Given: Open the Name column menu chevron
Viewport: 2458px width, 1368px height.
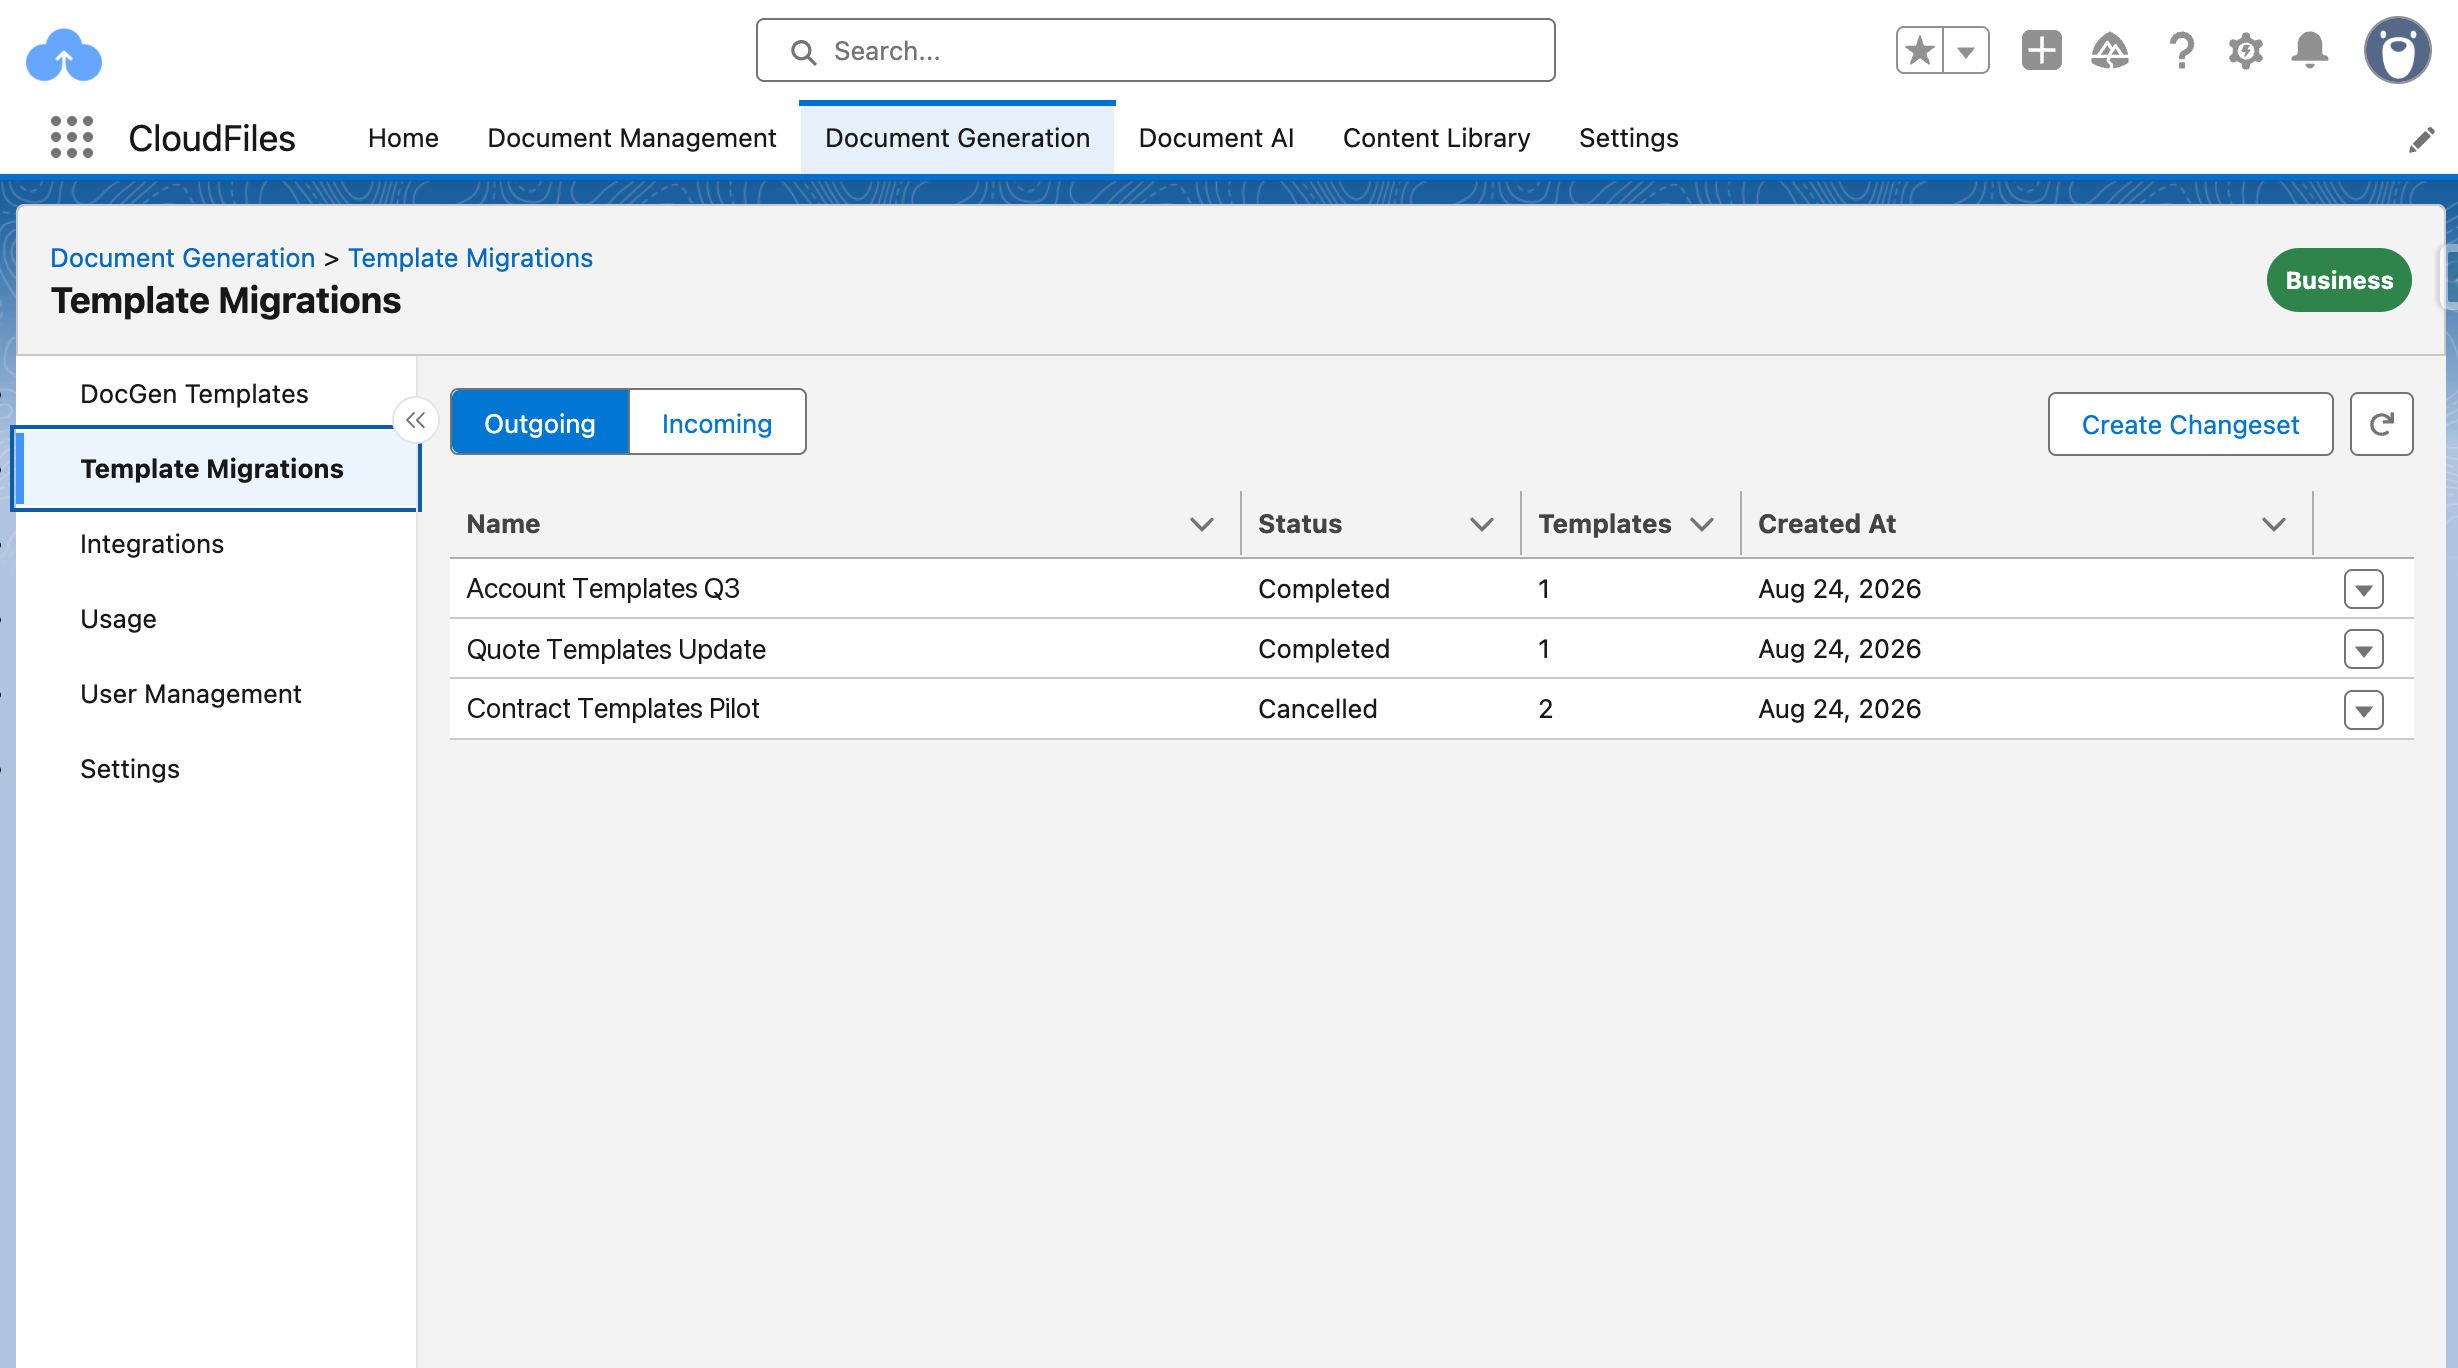Looking at the screenshot, I should [1202, 524].
